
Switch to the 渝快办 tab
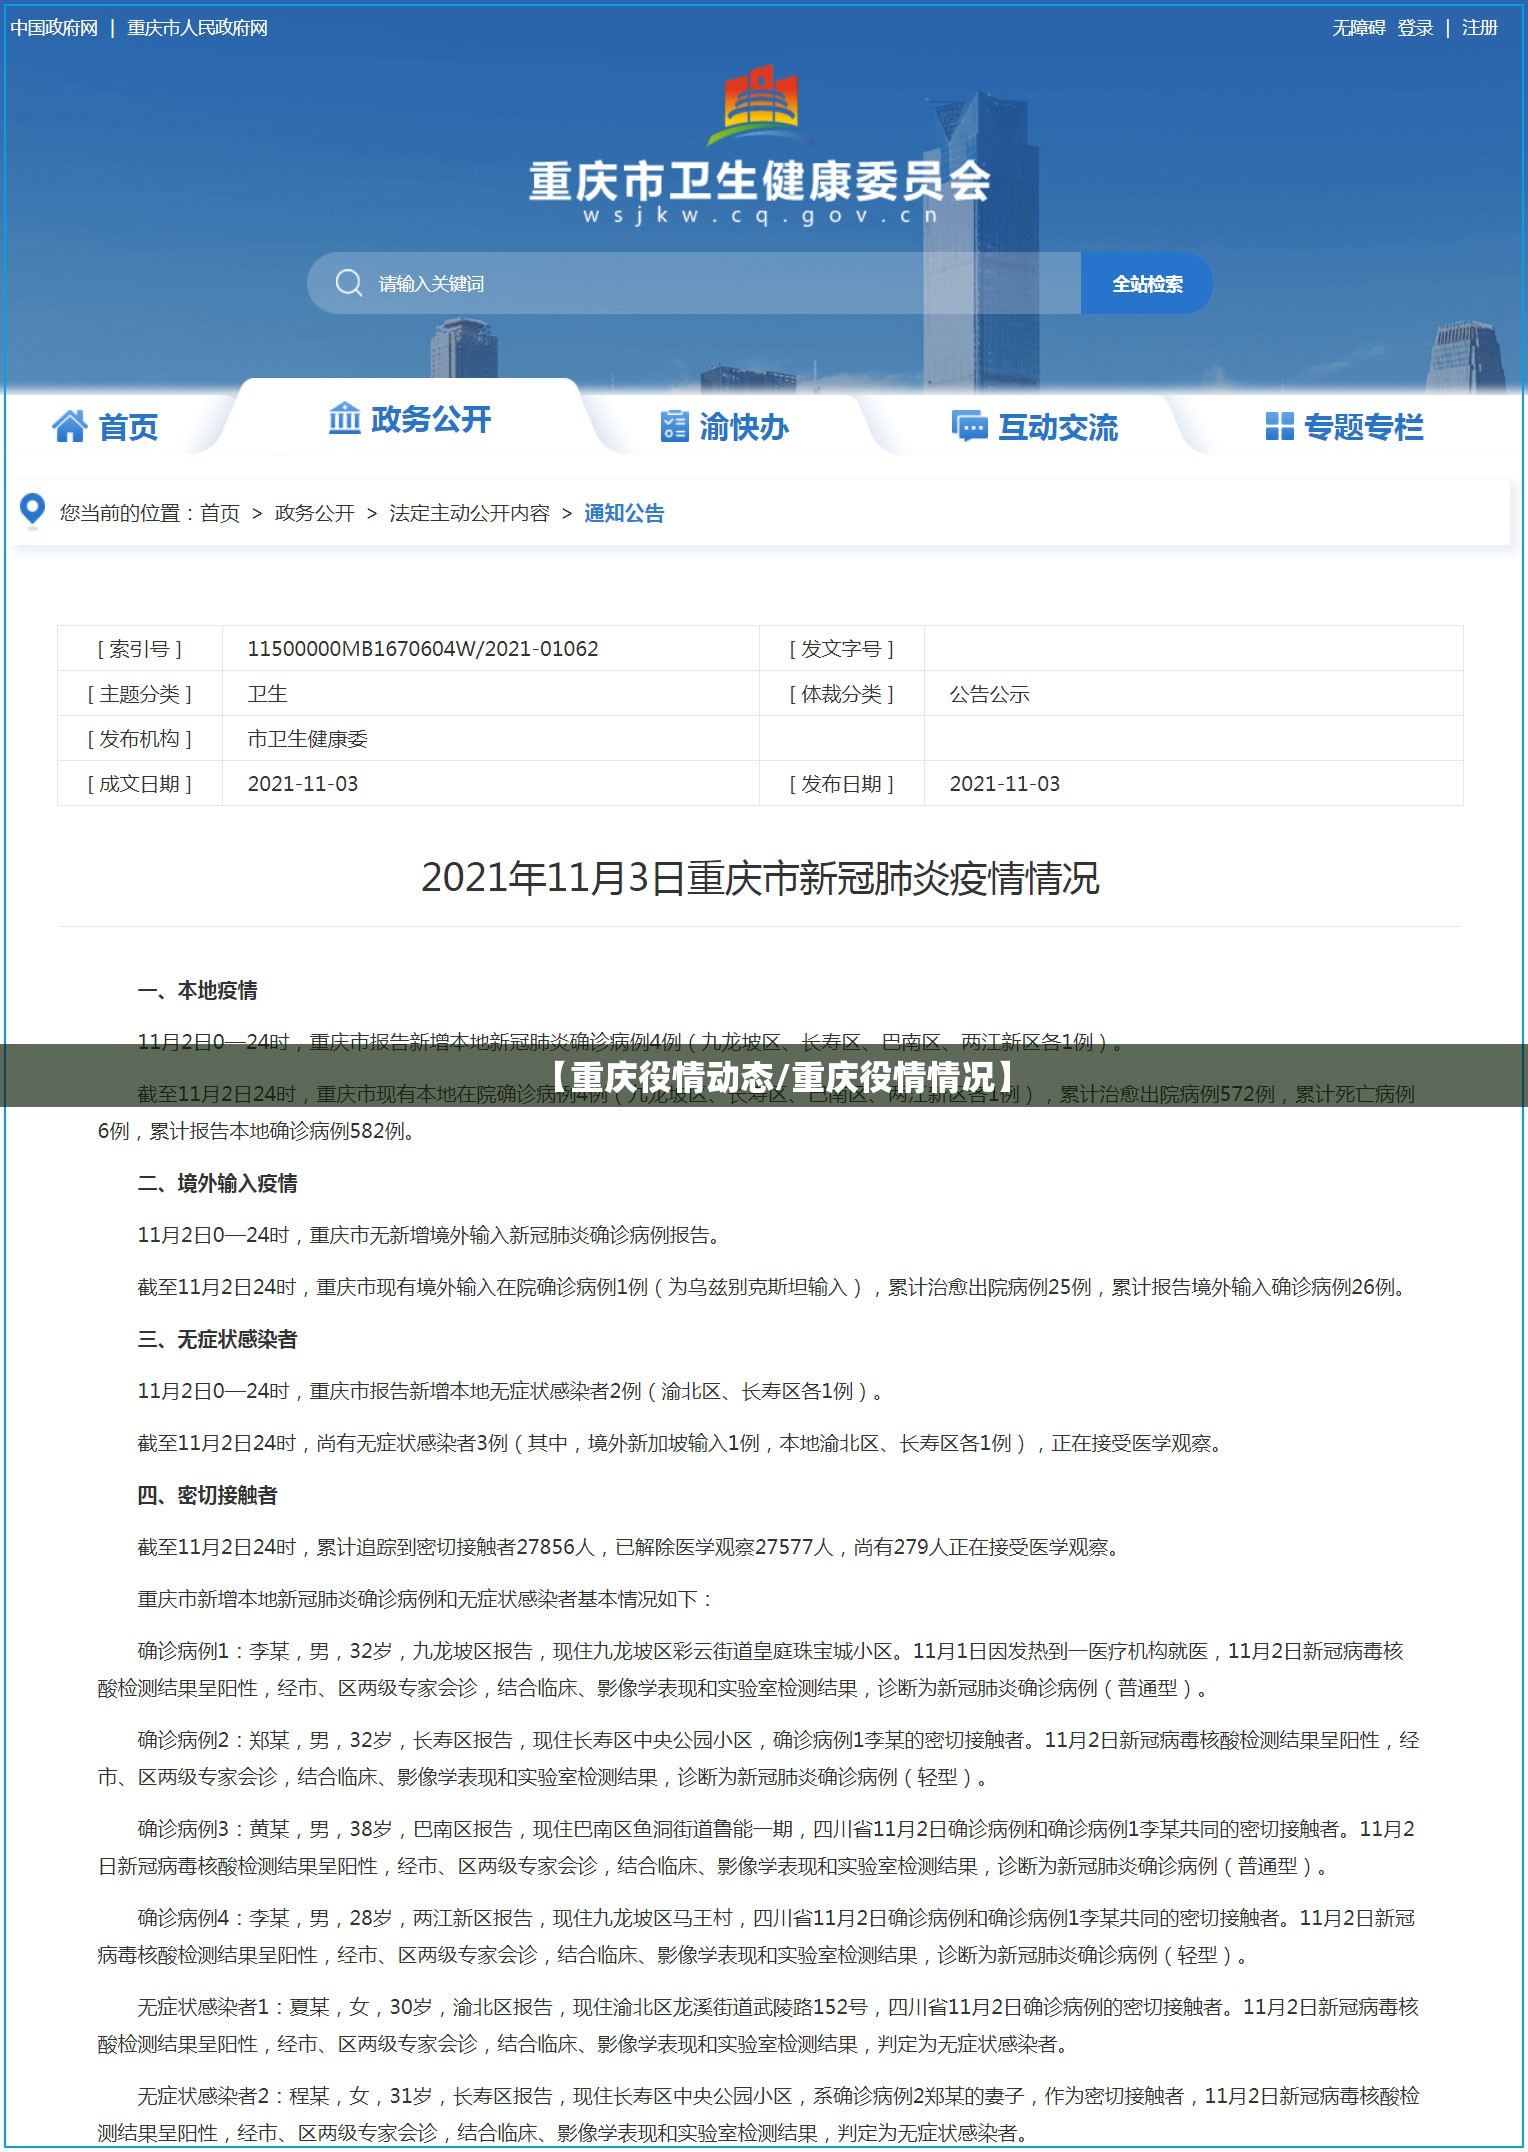(x=725, y=427)
